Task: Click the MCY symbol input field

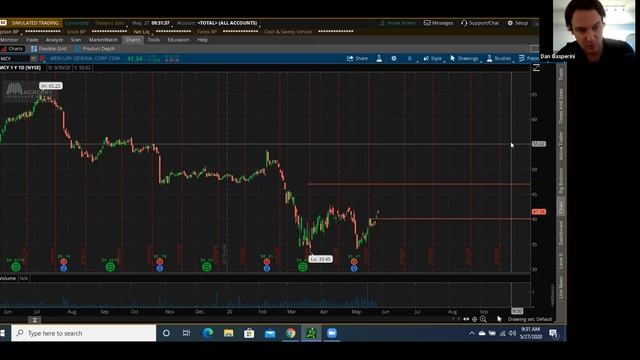Action: 15,59
